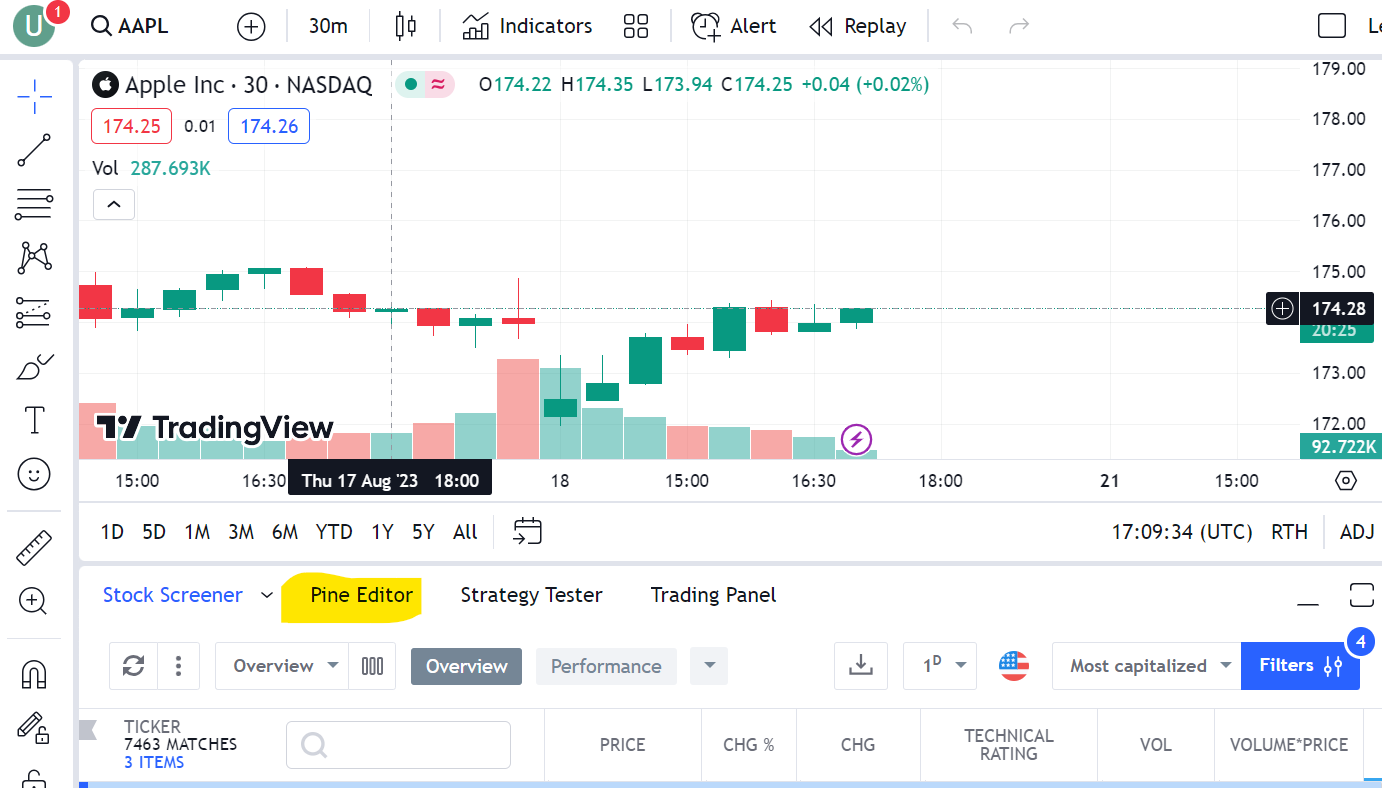1382x788 pixels.
Task: Open the timezone 17:09:34 (UTC) menu
Action: [1182, 532]
